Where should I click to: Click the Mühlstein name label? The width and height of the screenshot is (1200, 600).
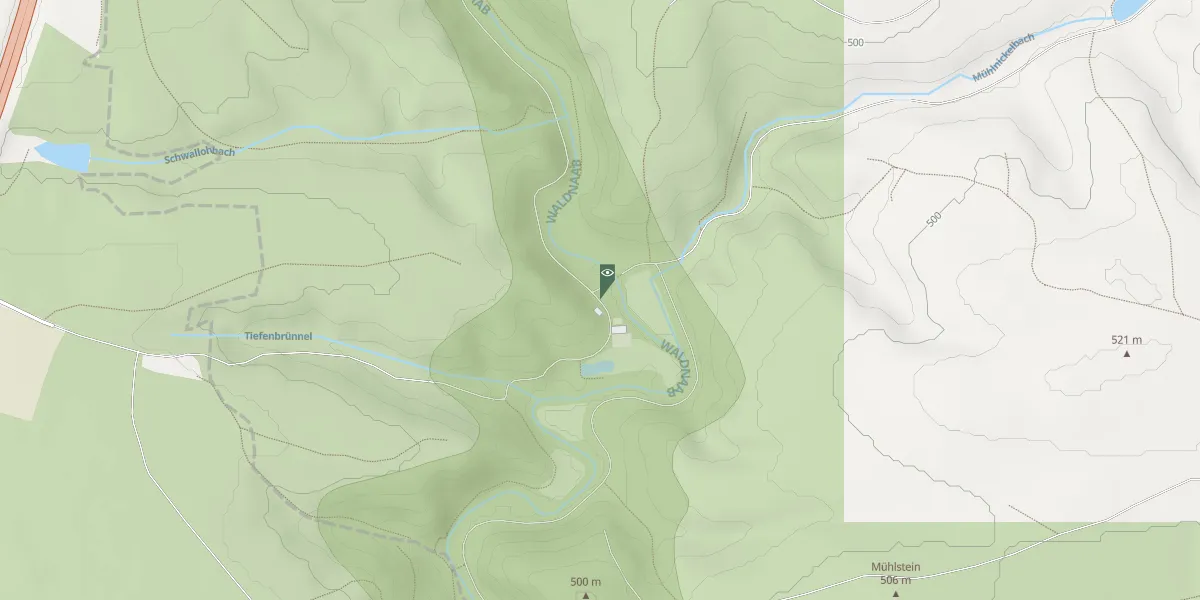point(895,568)
